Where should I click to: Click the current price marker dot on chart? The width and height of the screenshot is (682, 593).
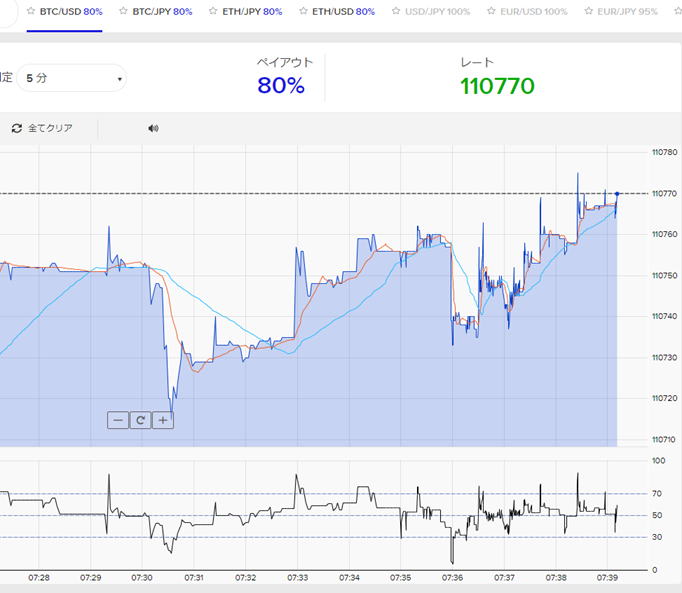[617, 193]
